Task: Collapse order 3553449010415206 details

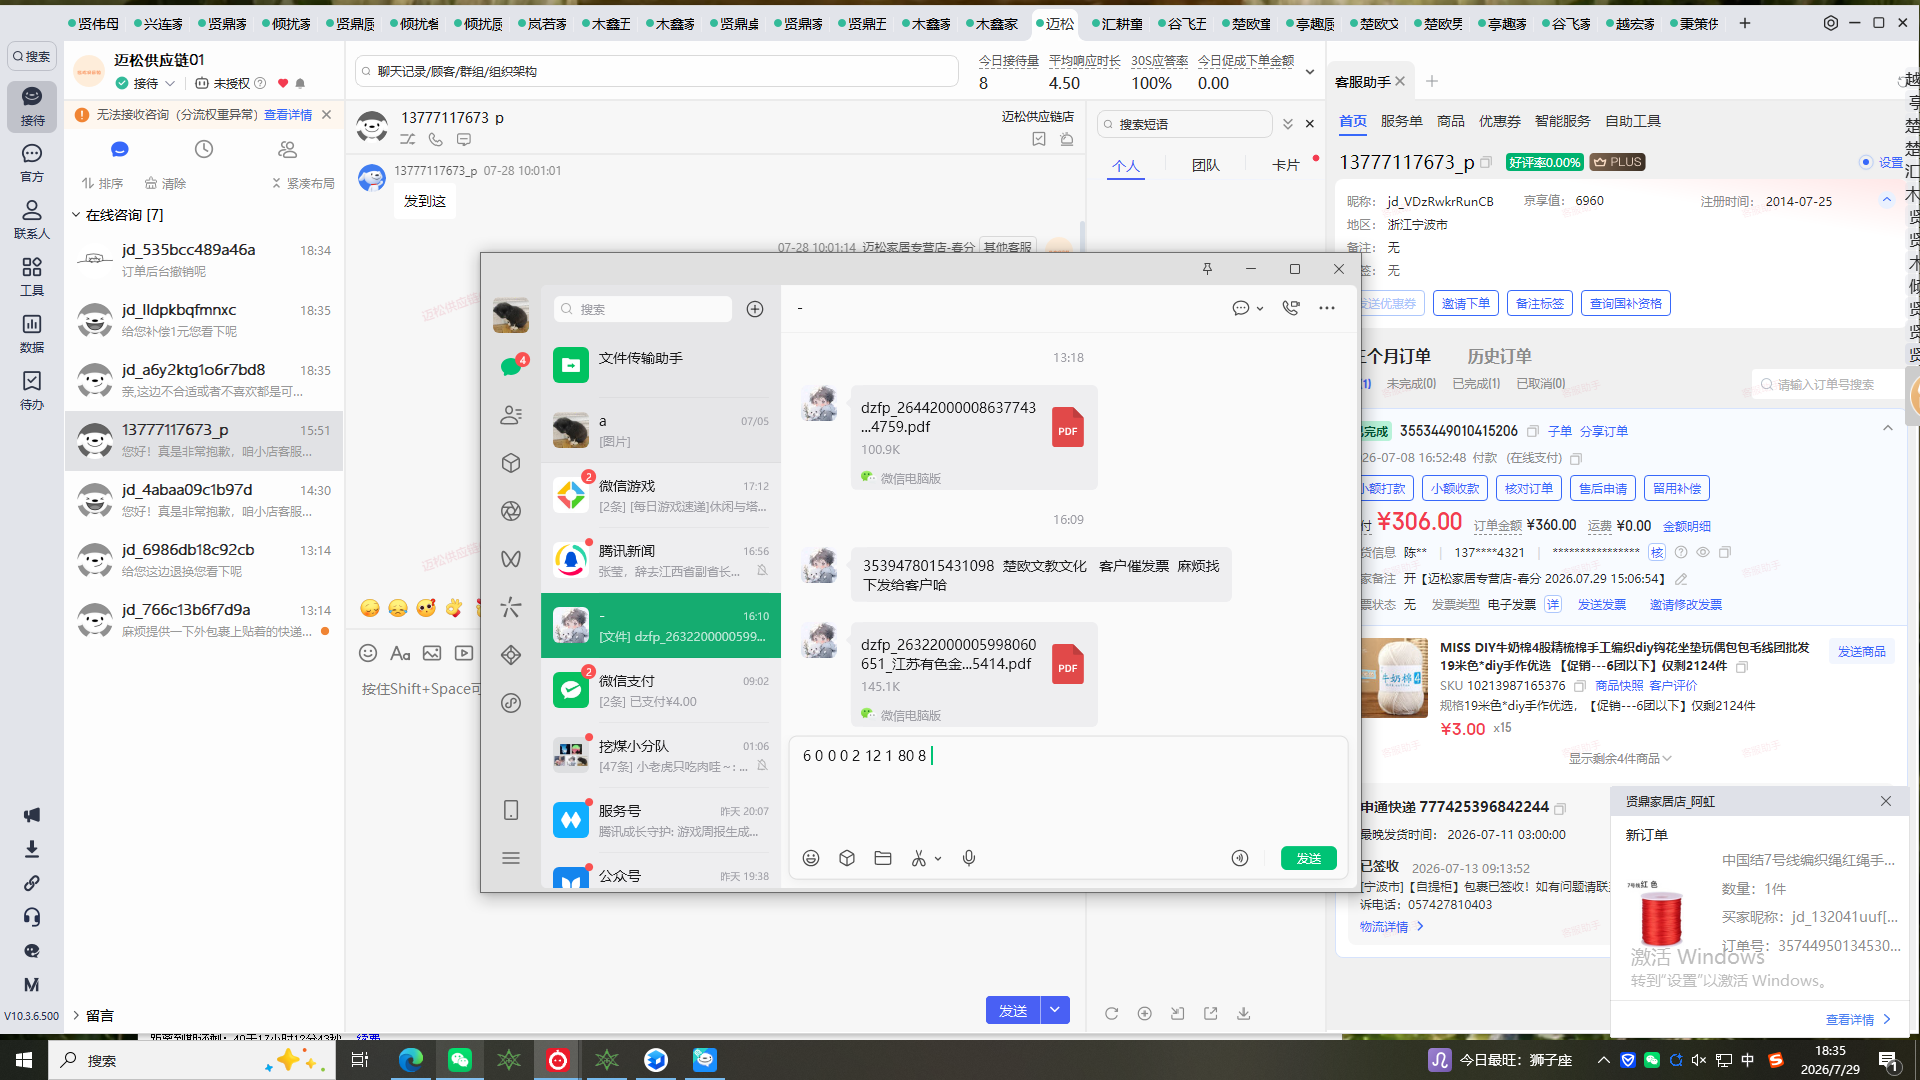Action: tap(1888, 429)
